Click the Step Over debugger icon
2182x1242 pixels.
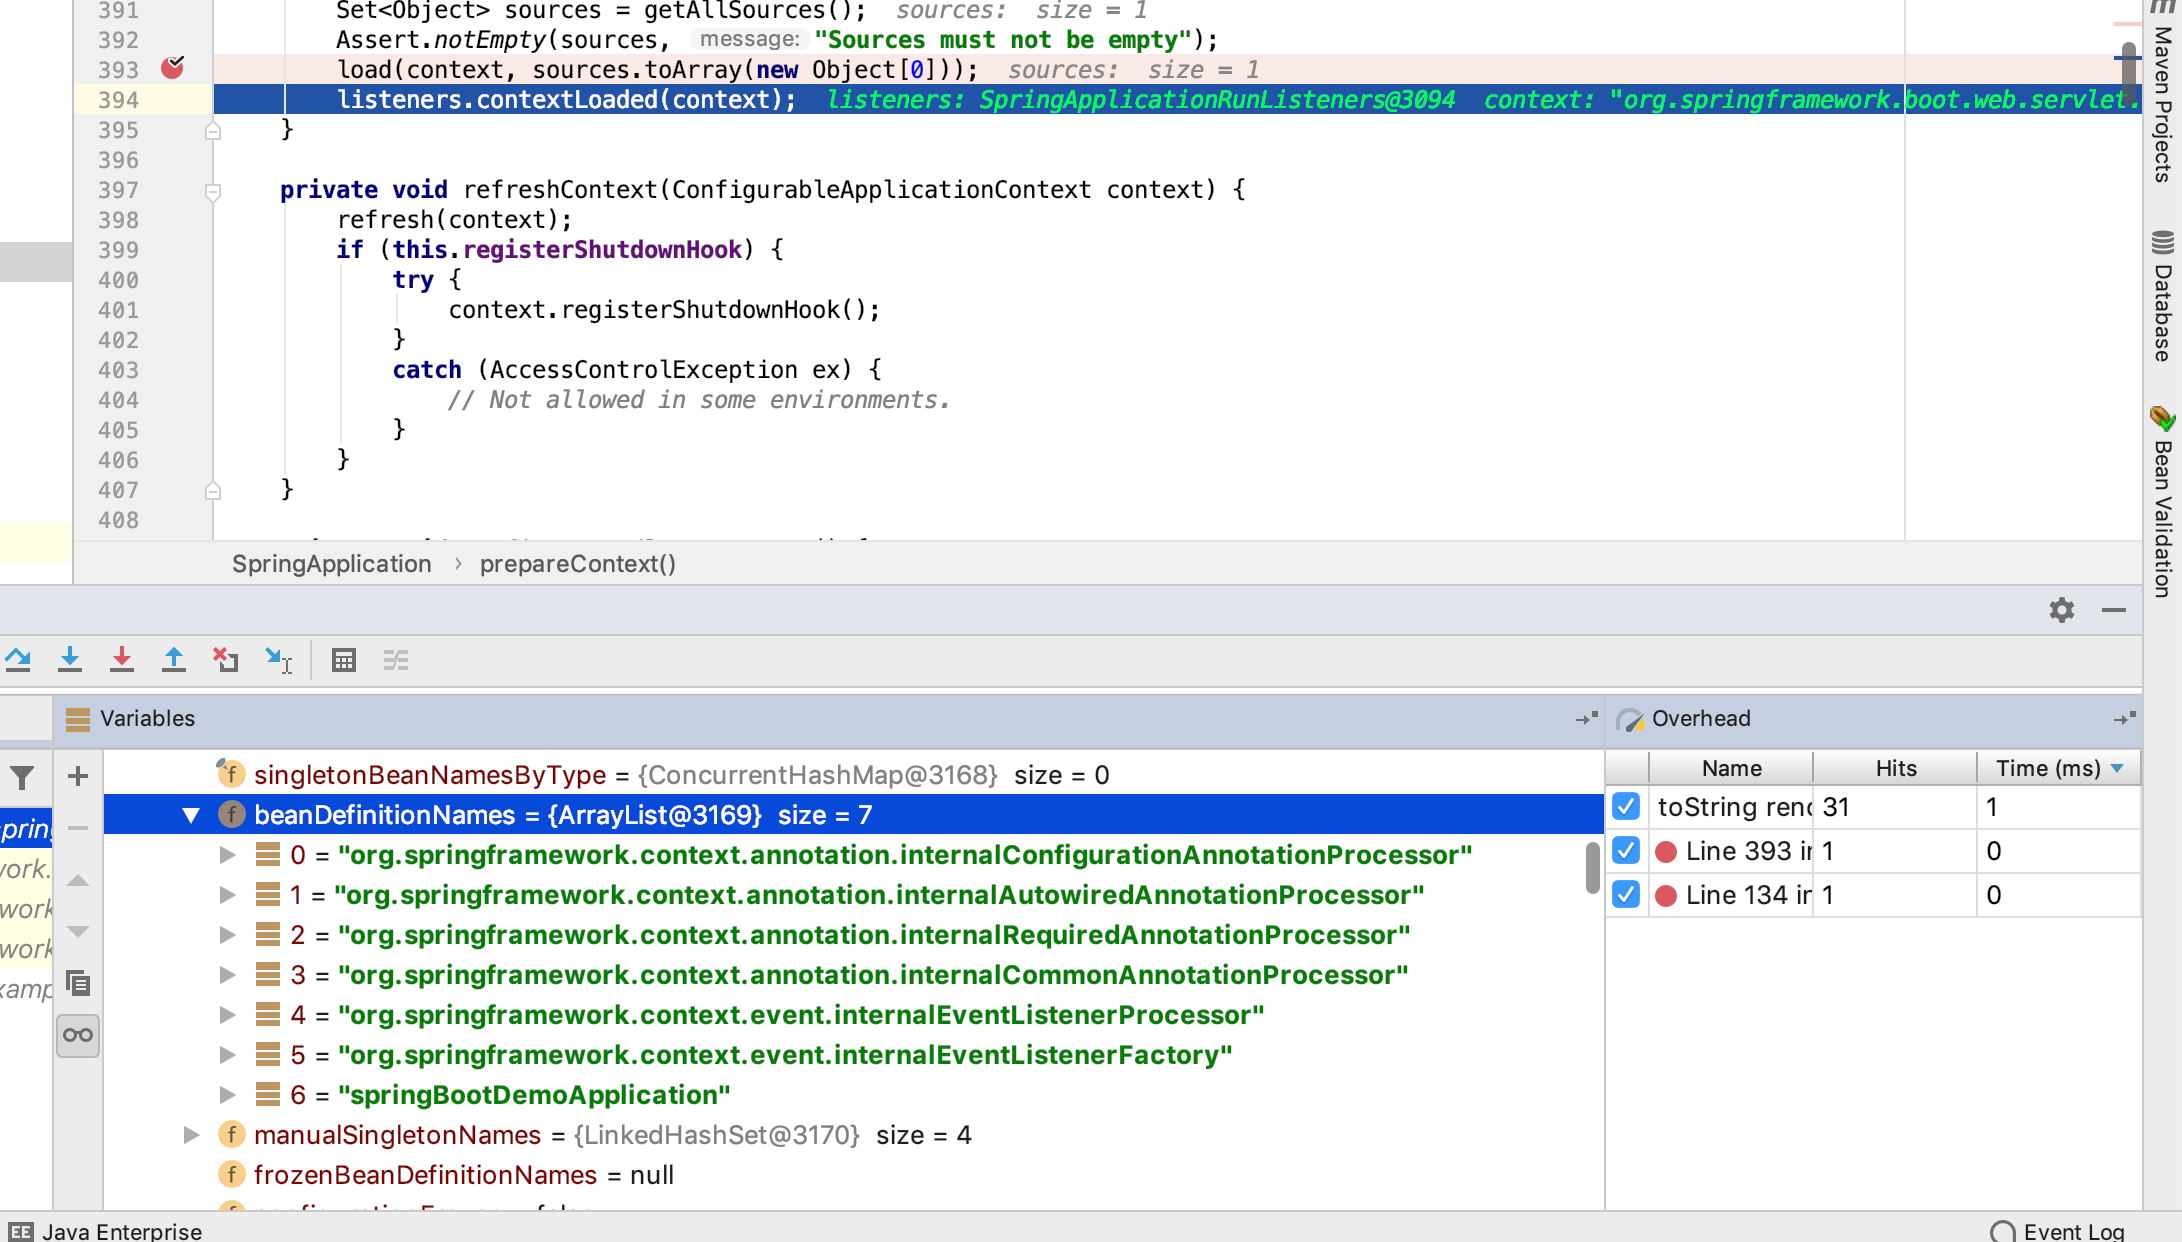coord(18,659)
